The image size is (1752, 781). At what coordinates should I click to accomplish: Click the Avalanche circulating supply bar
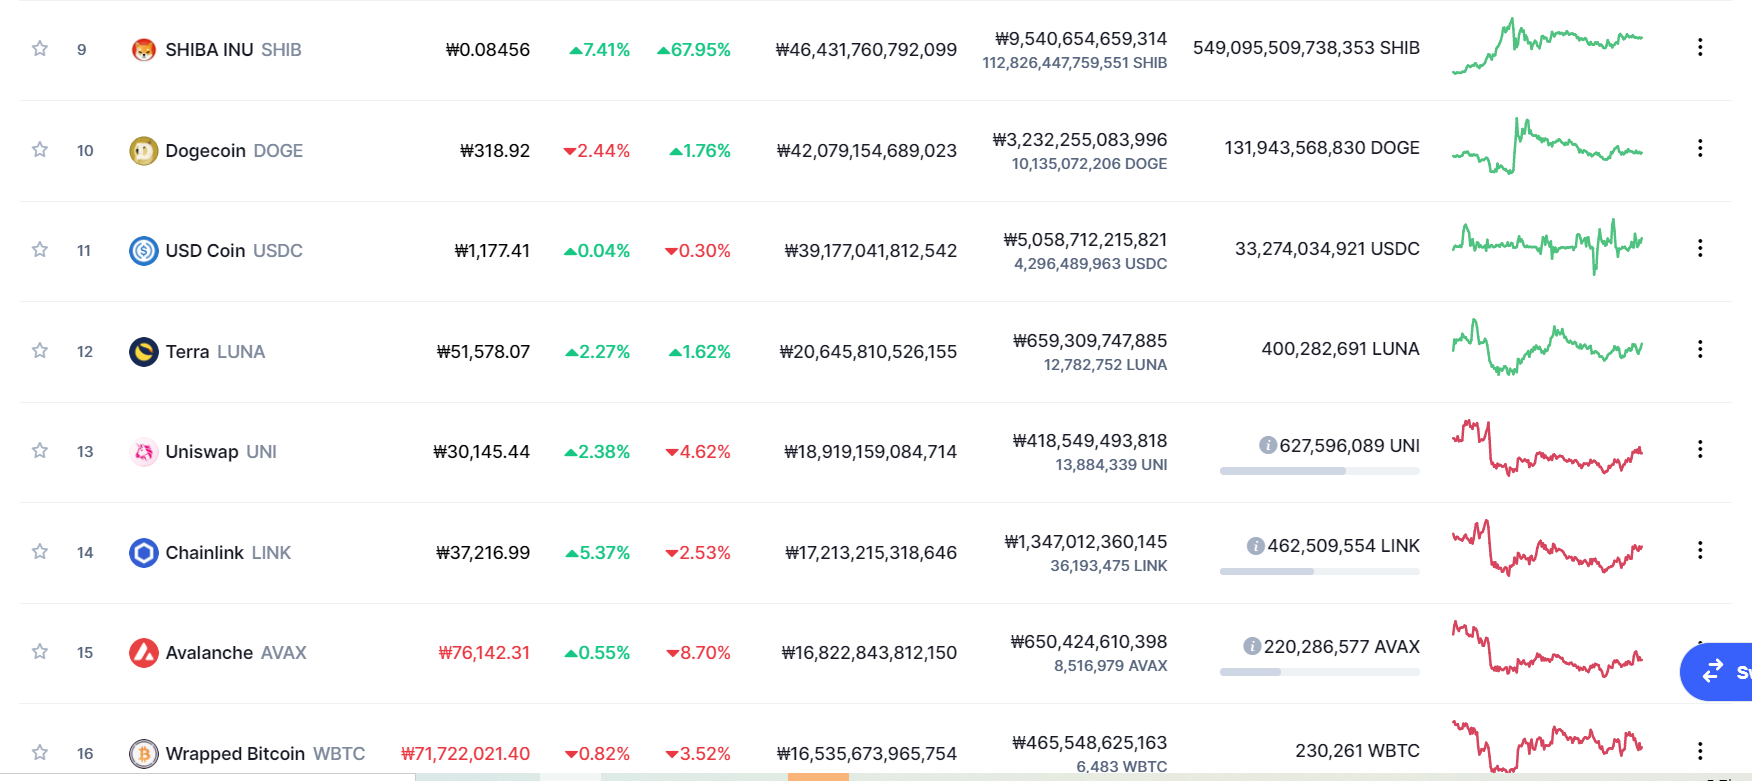click(x=1320, y=672)
